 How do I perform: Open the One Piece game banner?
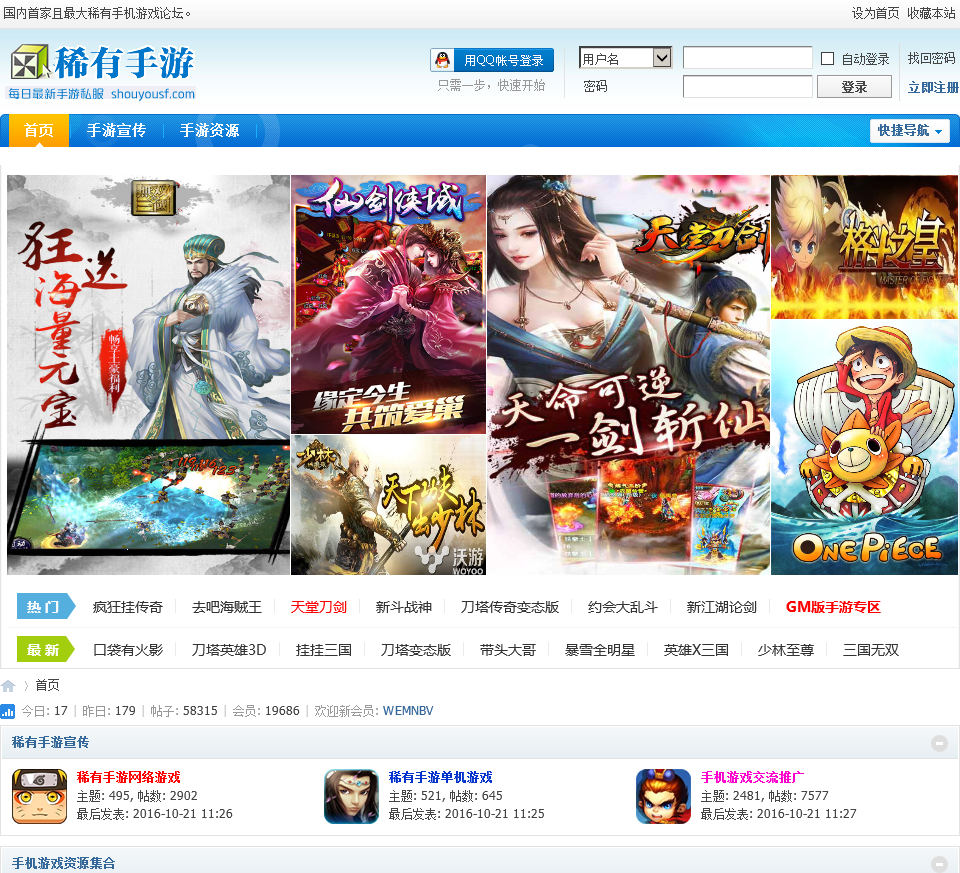pos(864,448)
